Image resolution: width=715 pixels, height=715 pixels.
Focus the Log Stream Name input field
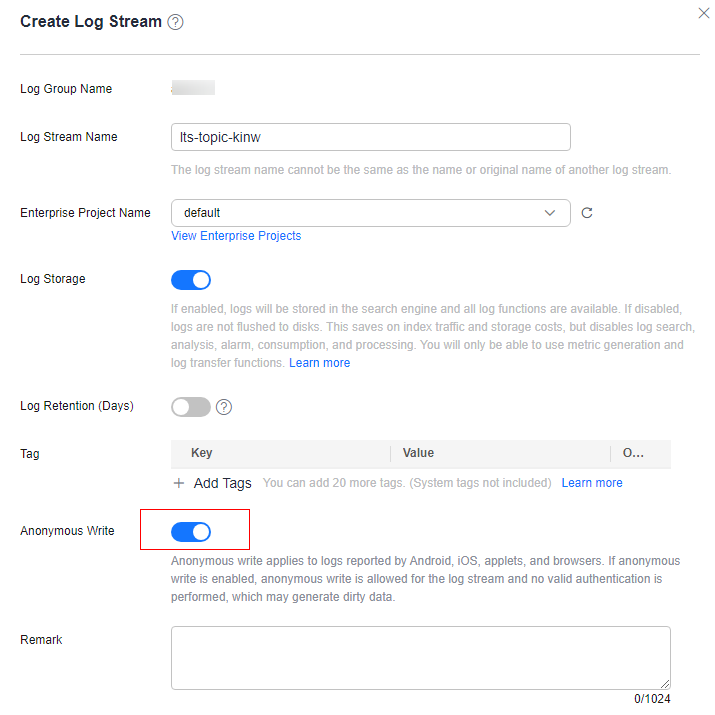coord(370,137)
